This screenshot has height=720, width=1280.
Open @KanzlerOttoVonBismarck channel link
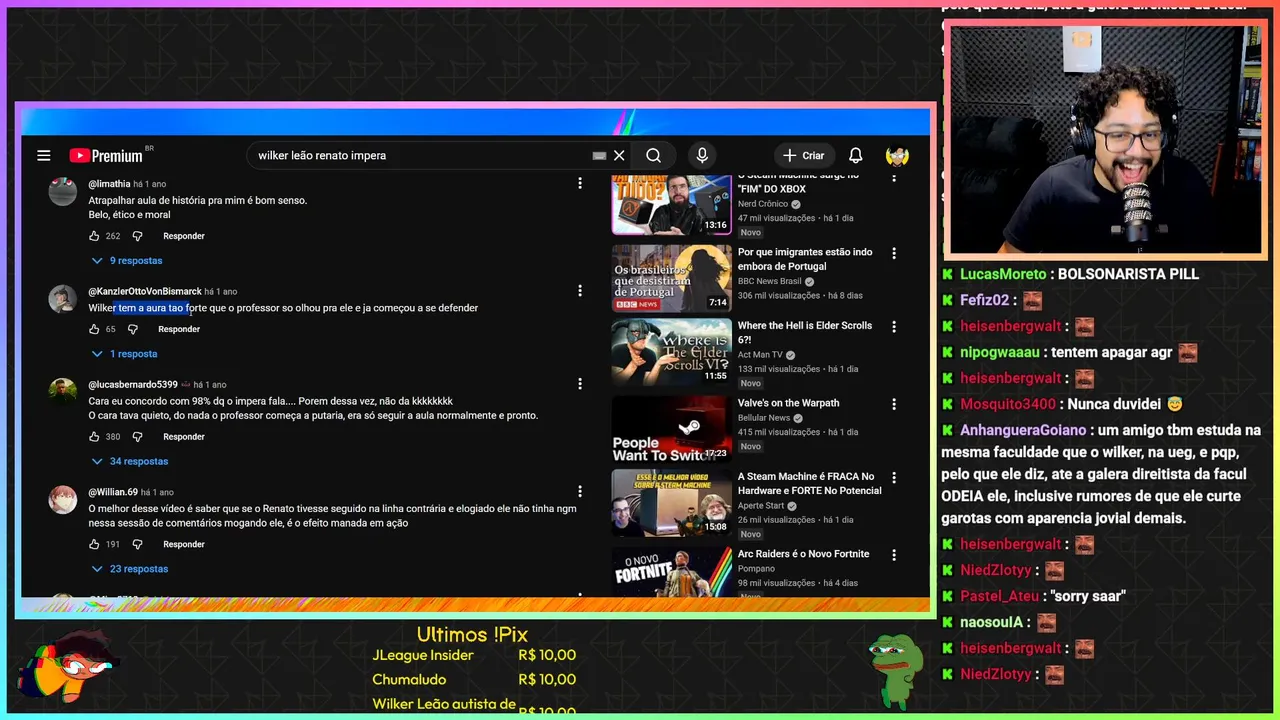click(x=145, y=291)
